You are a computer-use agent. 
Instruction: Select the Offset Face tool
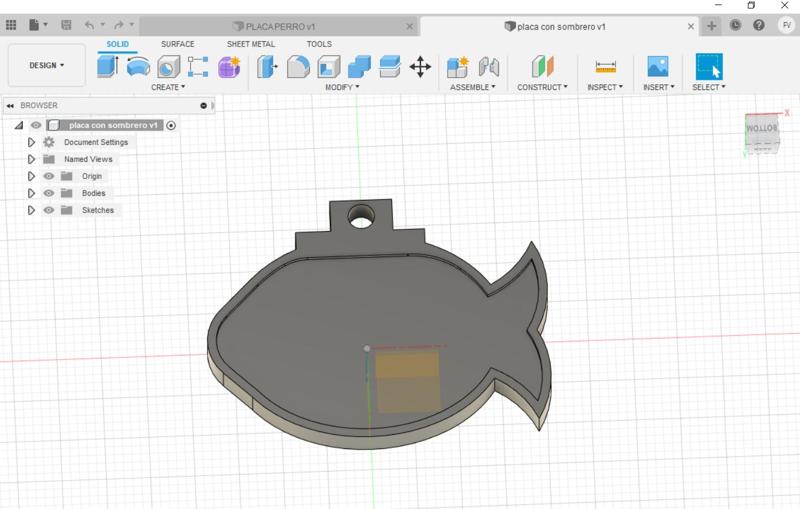pos(390,67)
